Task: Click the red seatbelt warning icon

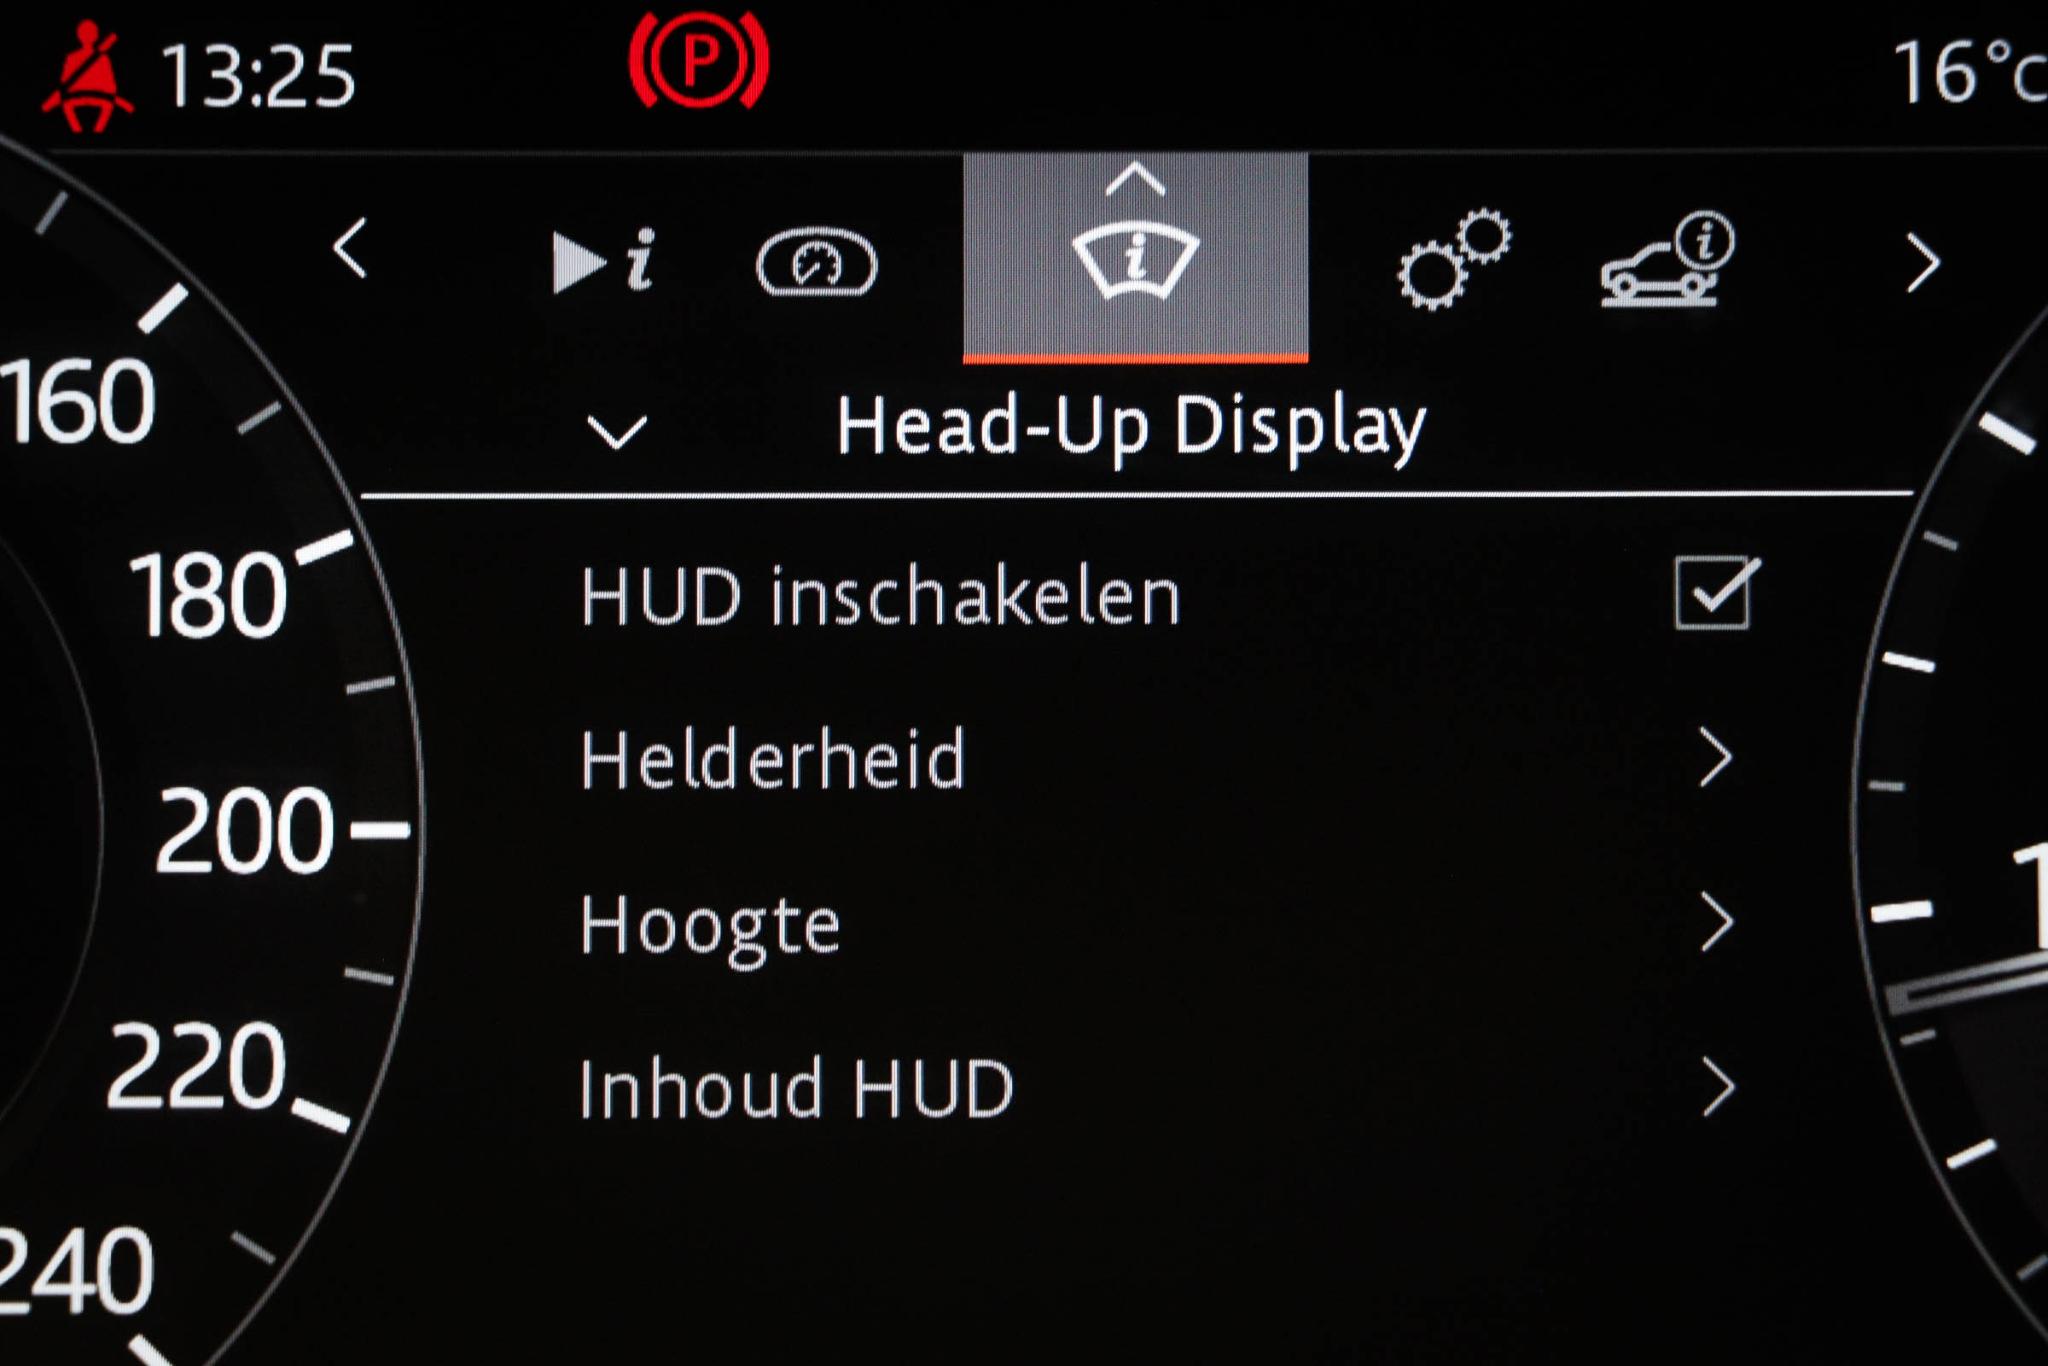Action: [x=87, y=75]
